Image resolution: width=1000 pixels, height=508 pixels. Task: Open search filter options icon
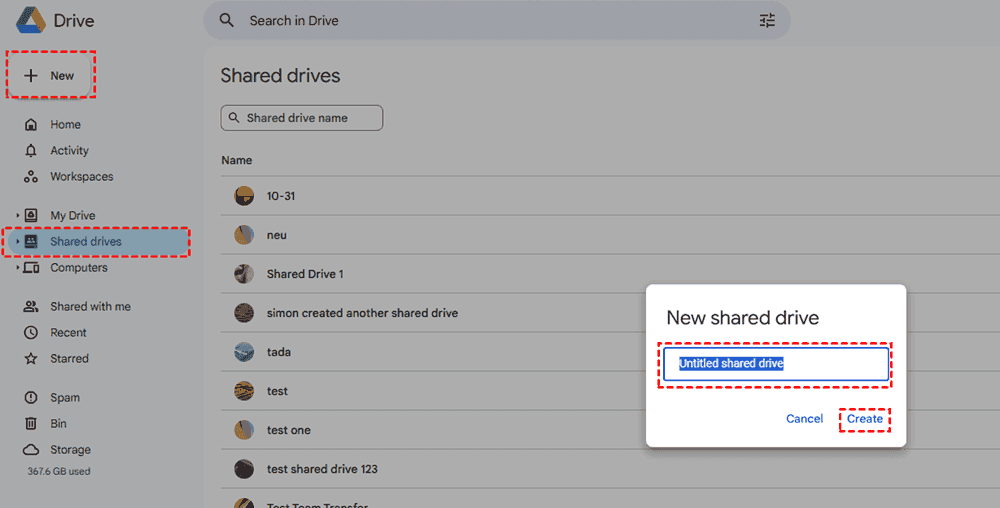767,20
